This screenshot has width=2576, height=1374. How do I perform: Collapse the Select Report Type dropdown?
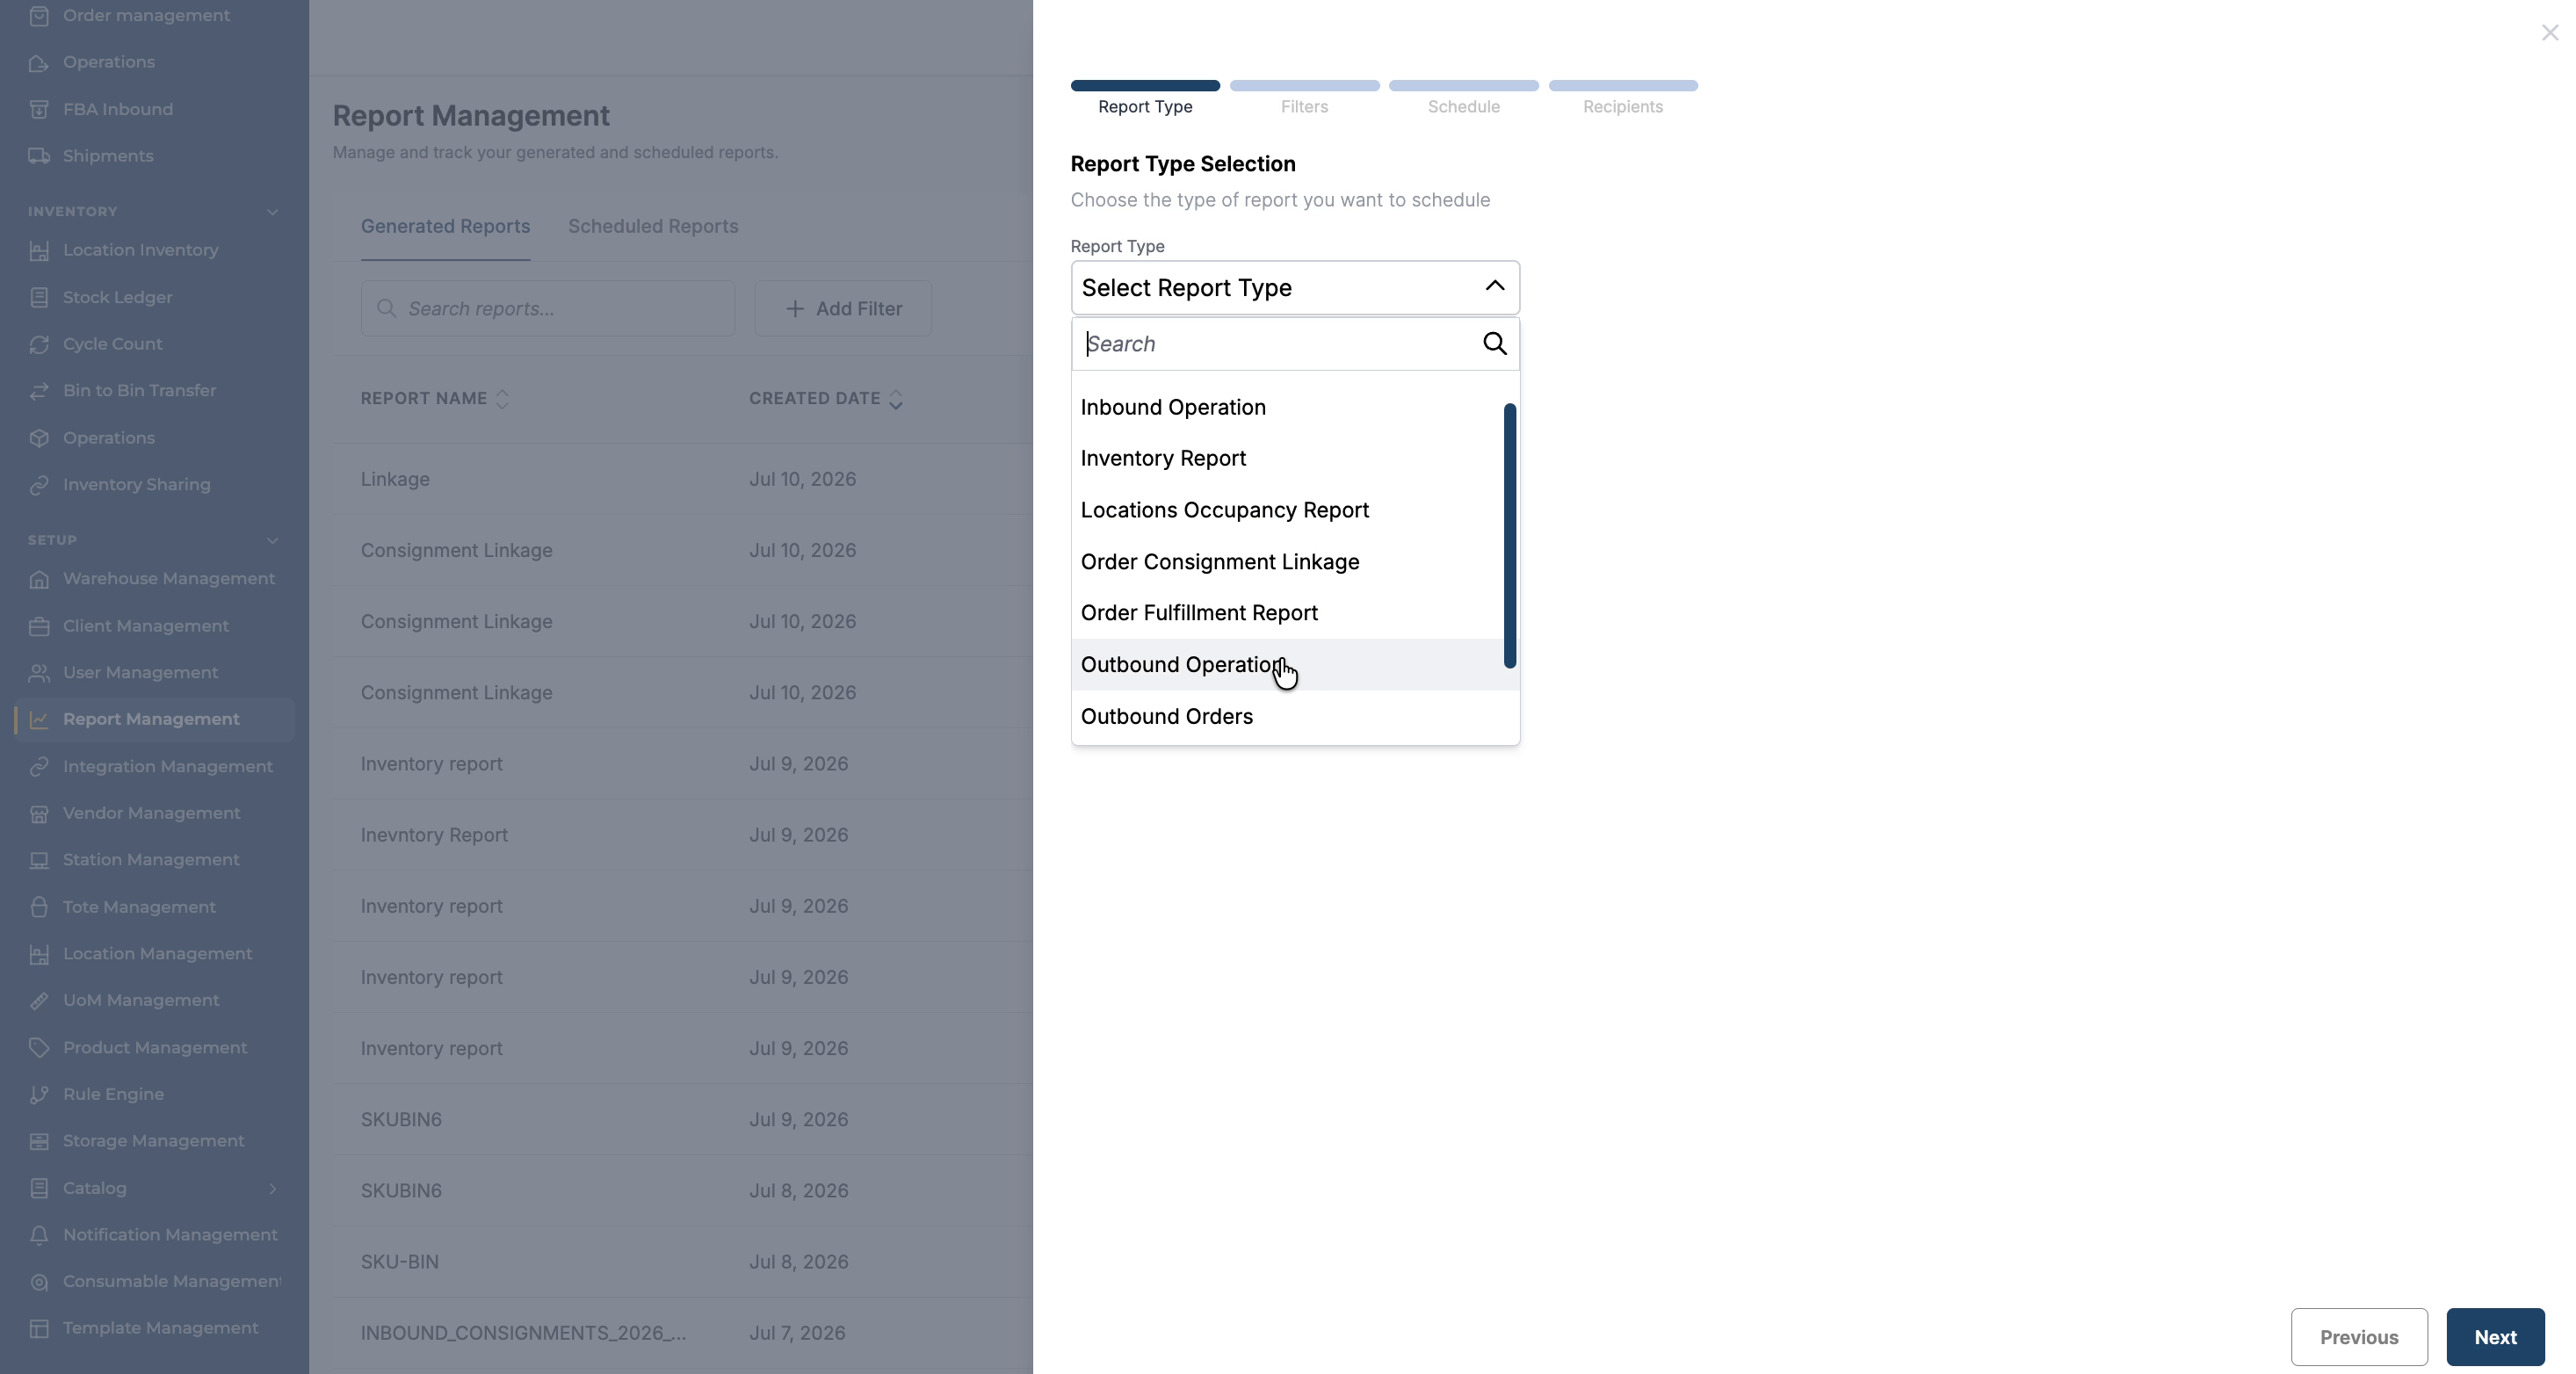pyautogui.click(x=1494, y=287)
